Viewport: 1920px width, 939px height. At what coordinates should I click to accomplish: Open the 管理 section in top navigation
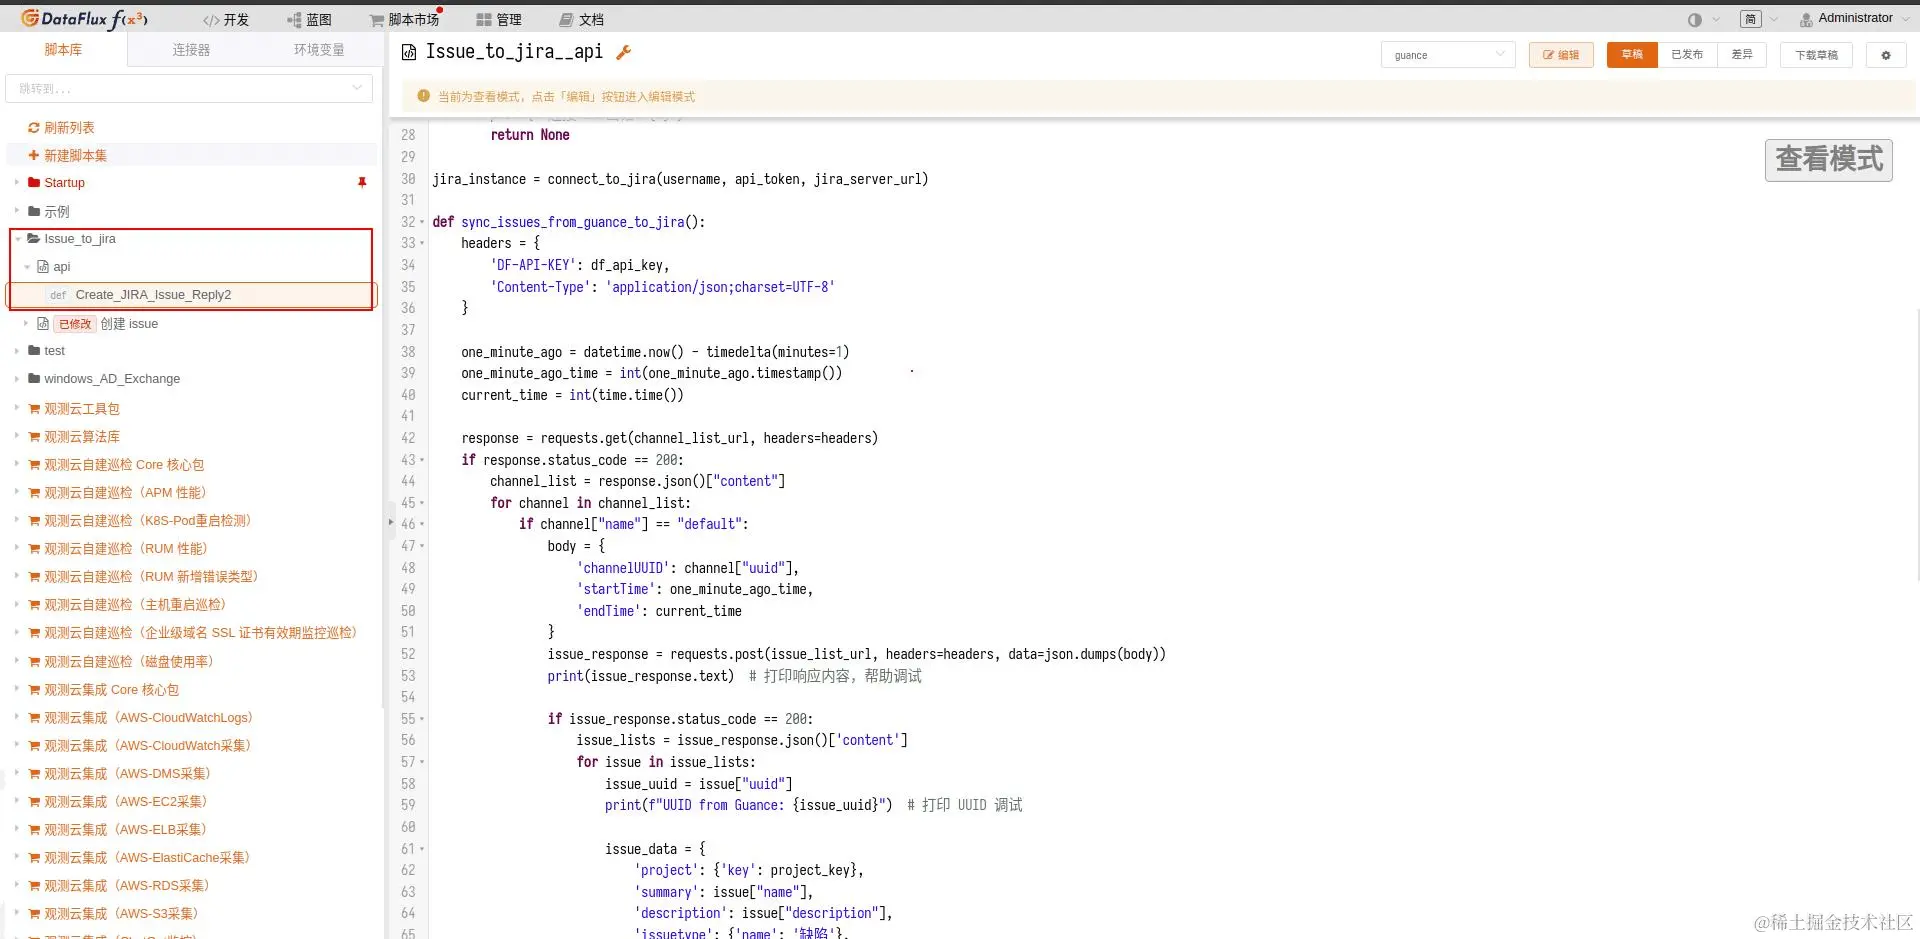coord(499,20)
